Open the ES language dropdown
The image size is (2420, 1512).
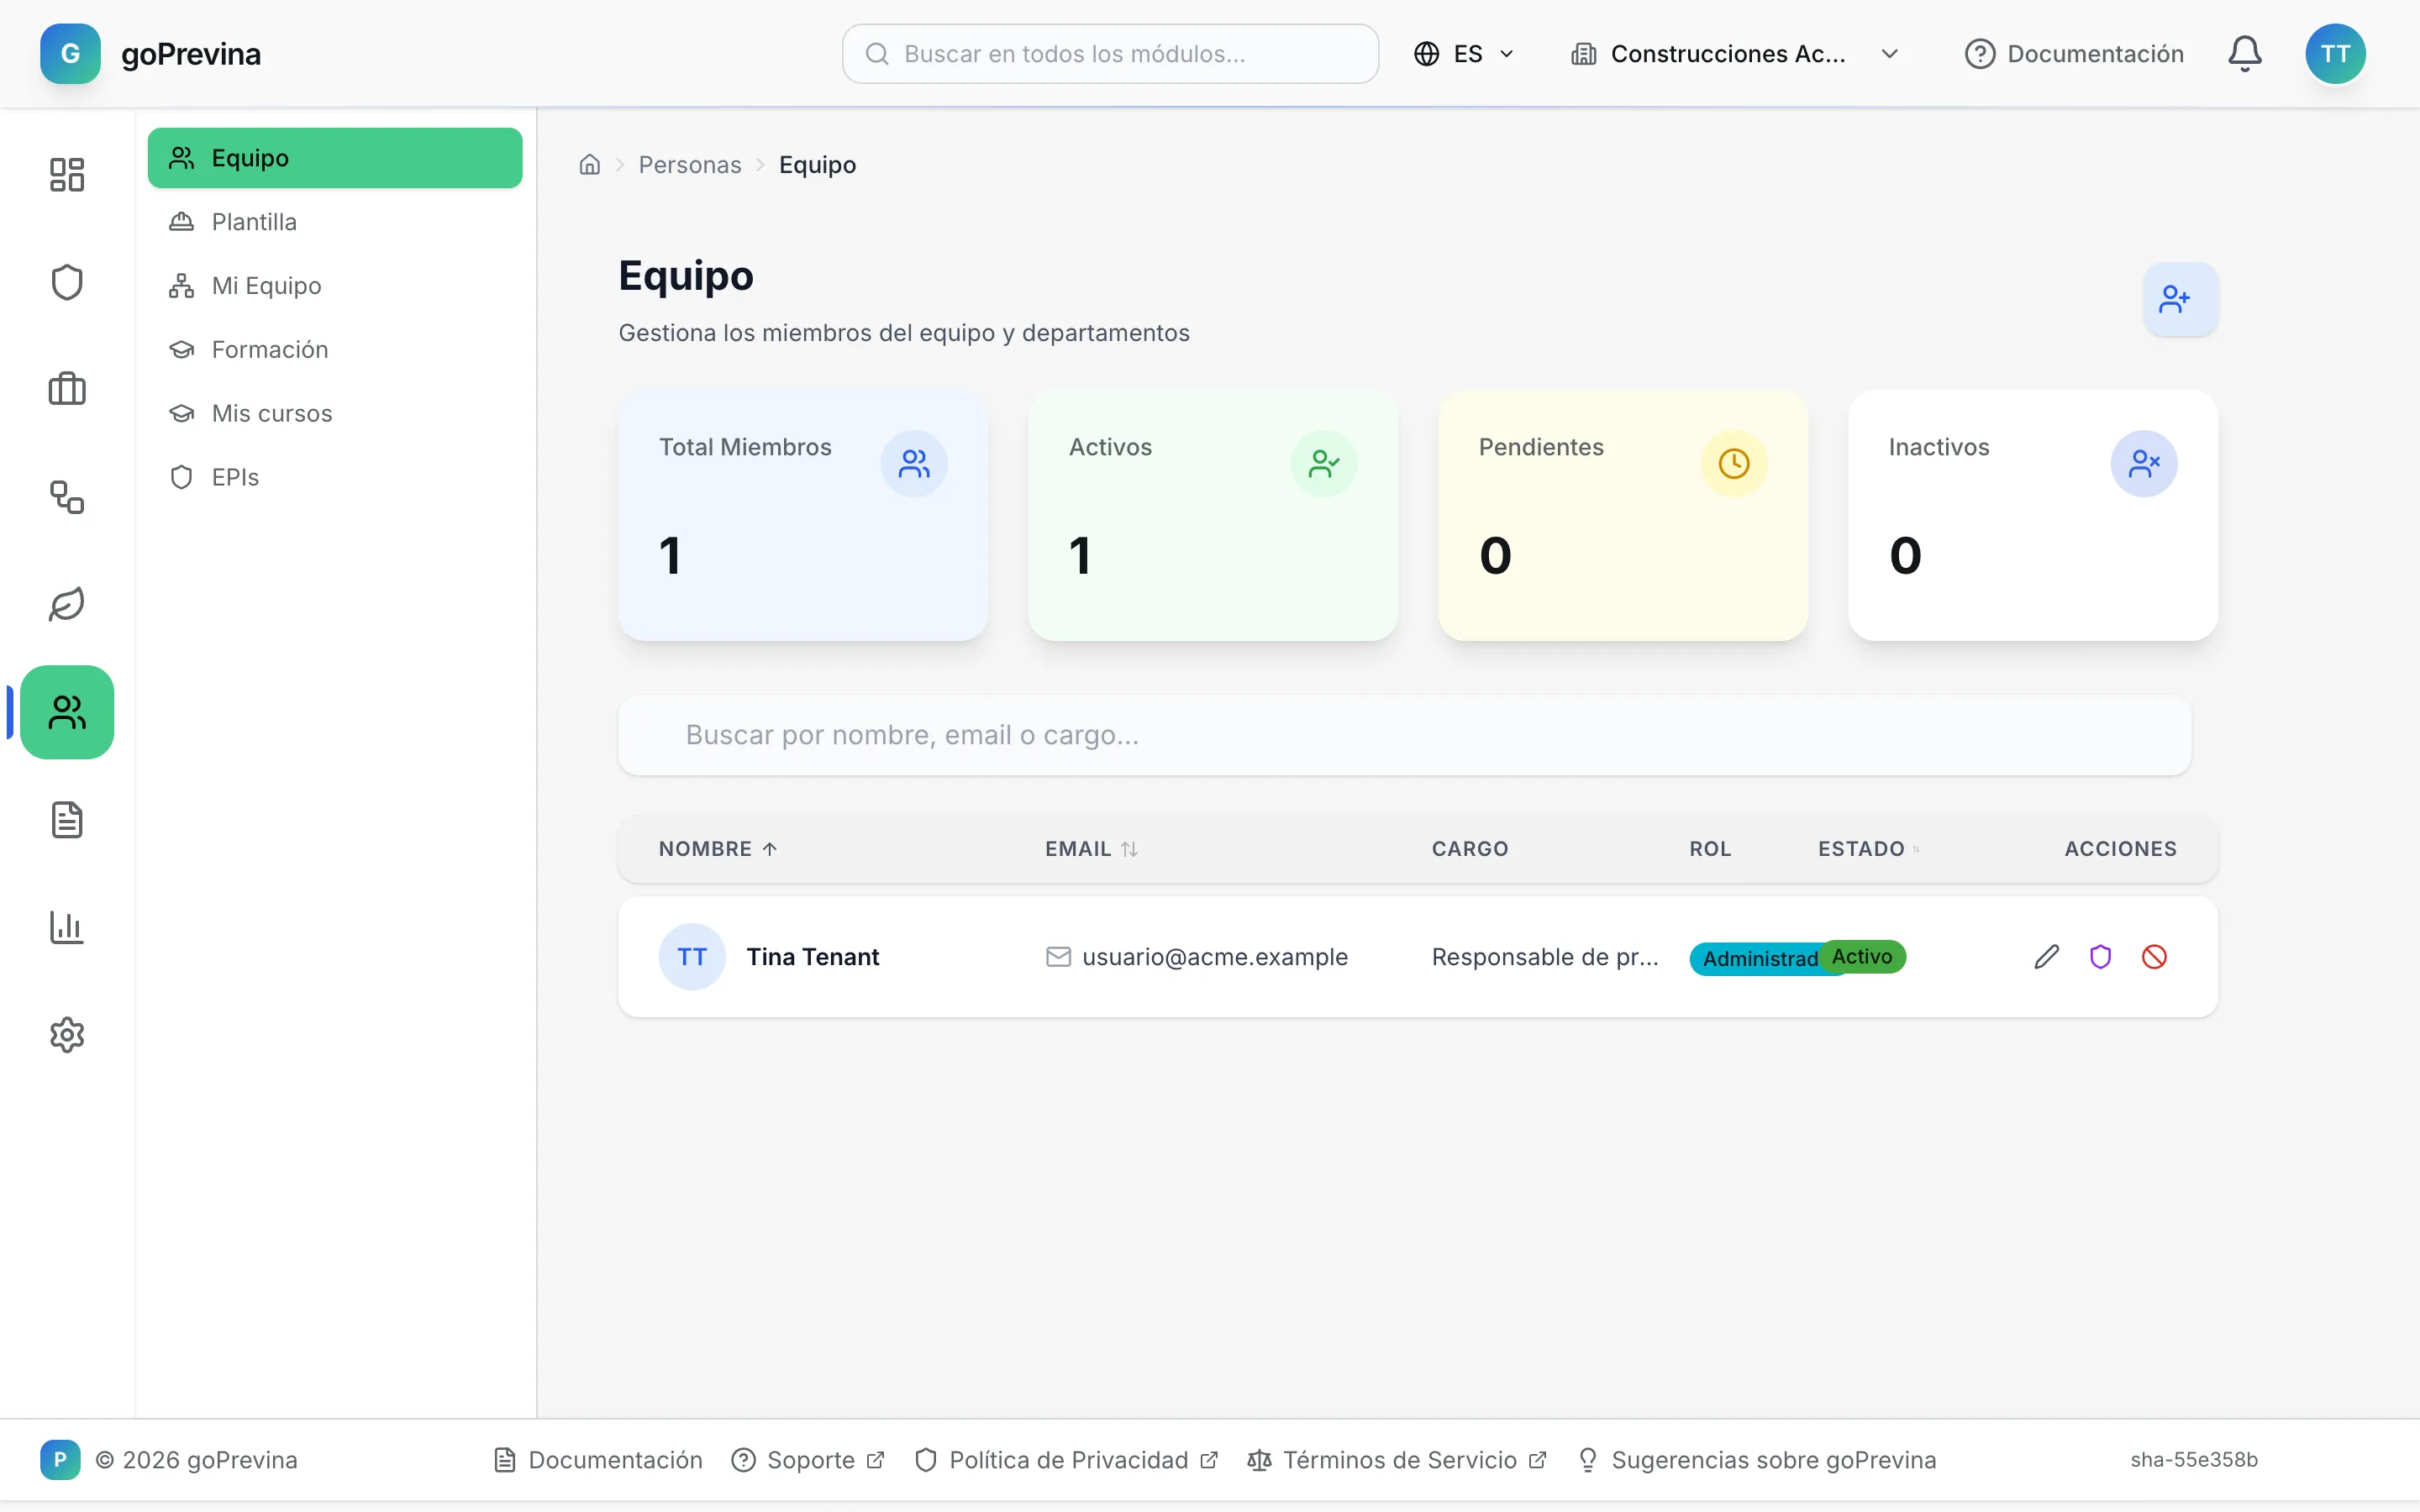1464,53
